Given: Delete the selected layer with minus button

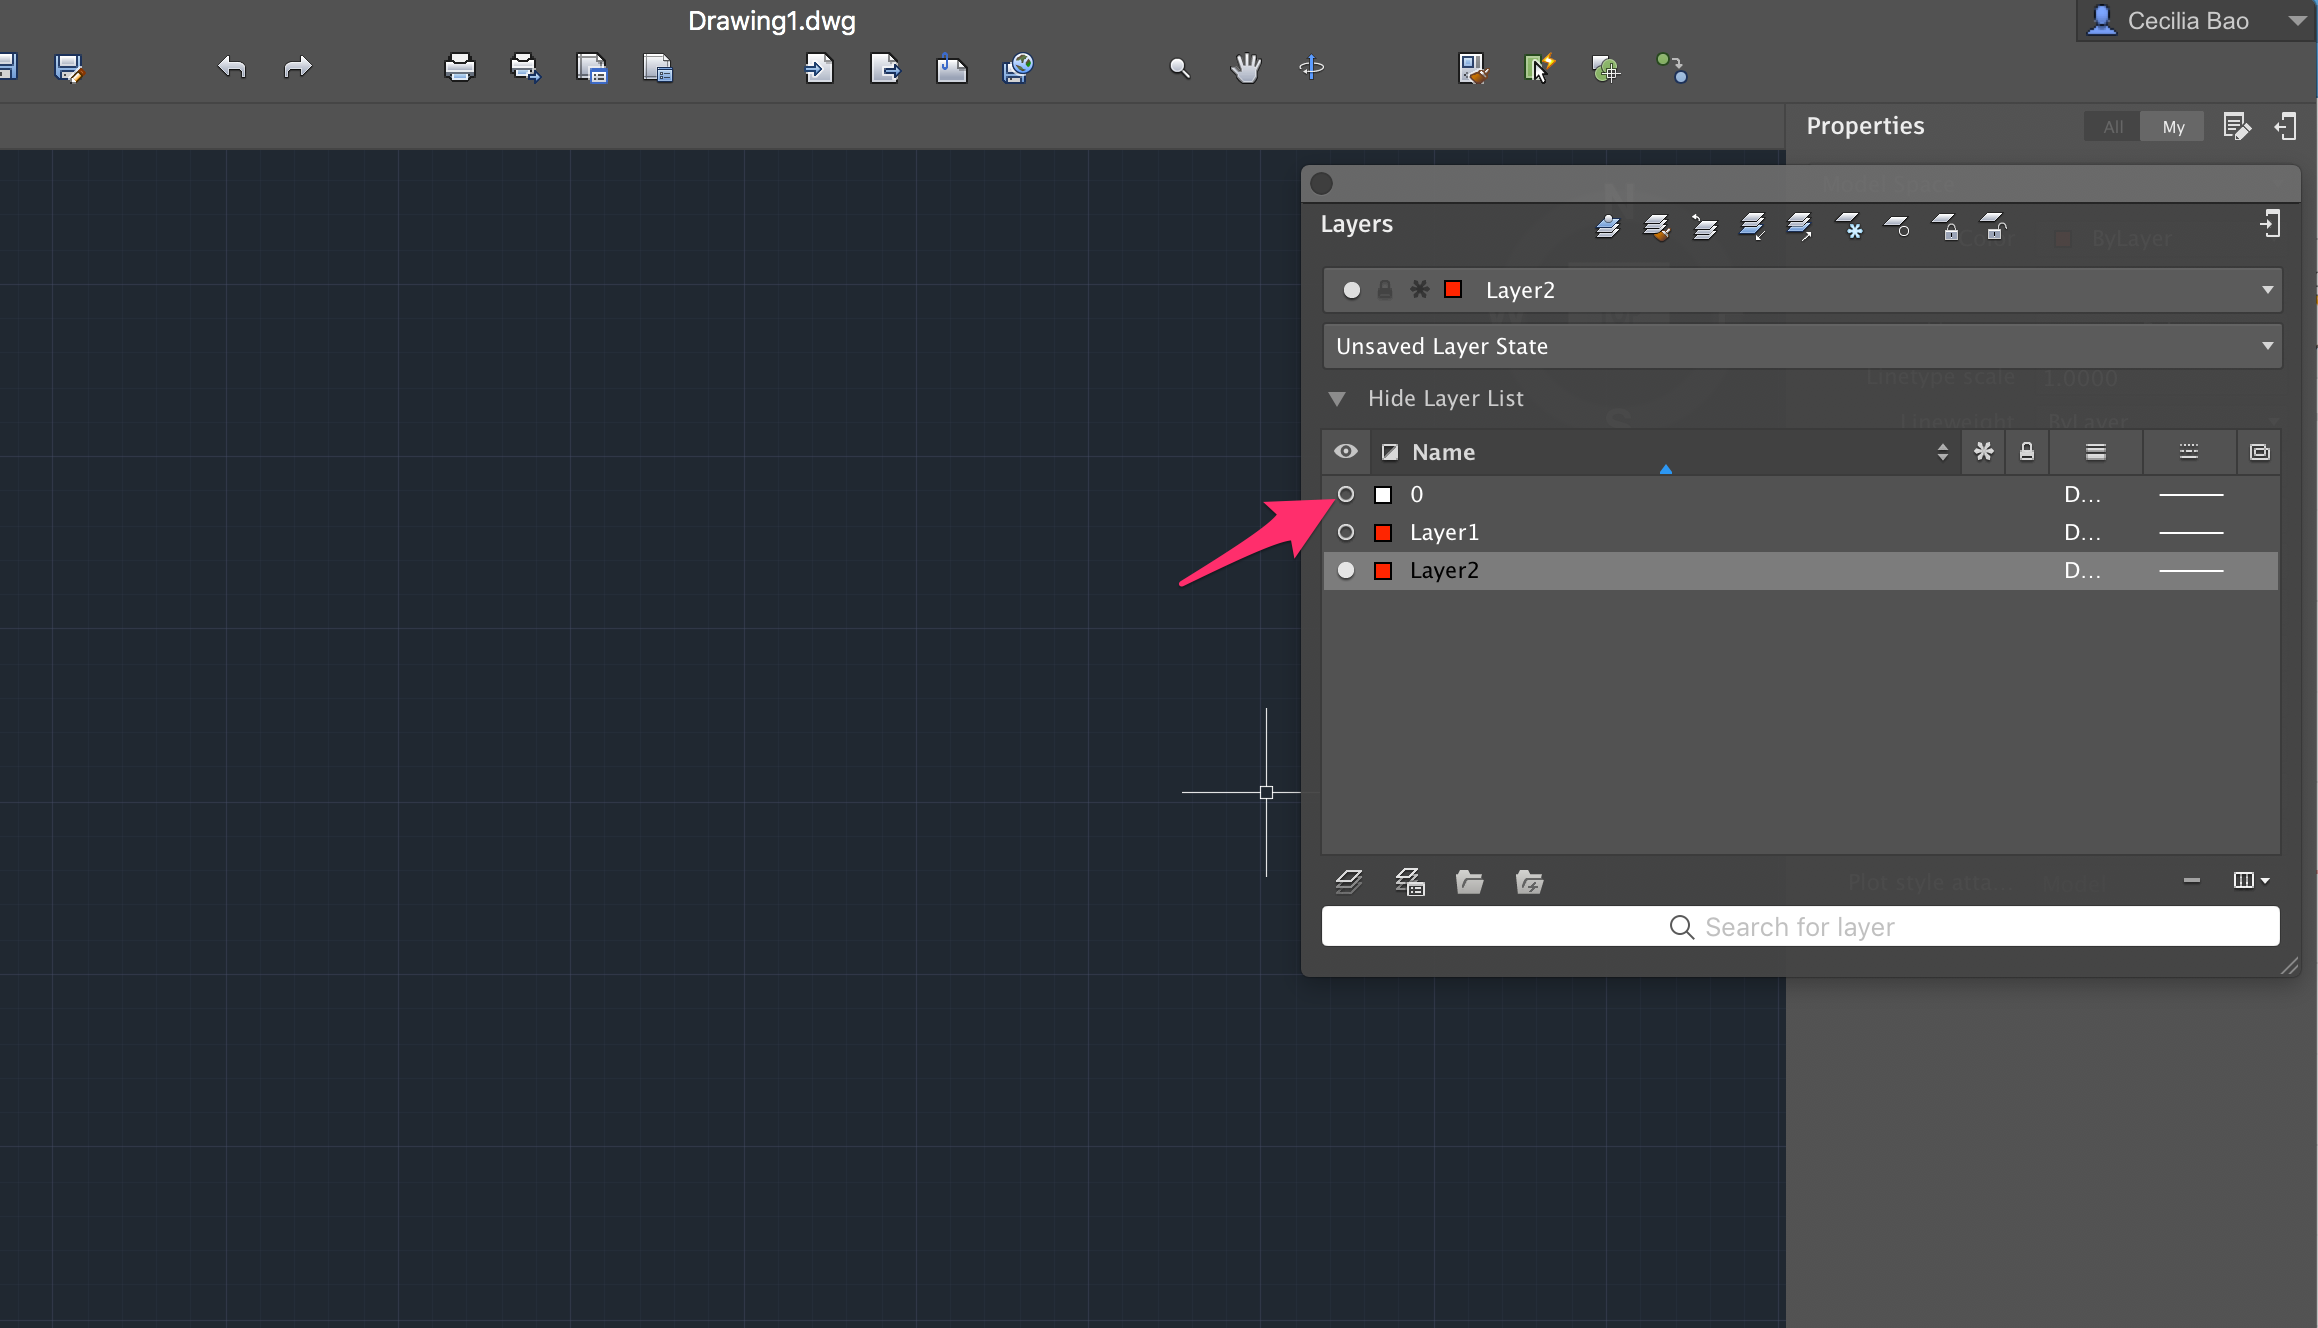Looking at the screenshot, I should [2191, 880].
